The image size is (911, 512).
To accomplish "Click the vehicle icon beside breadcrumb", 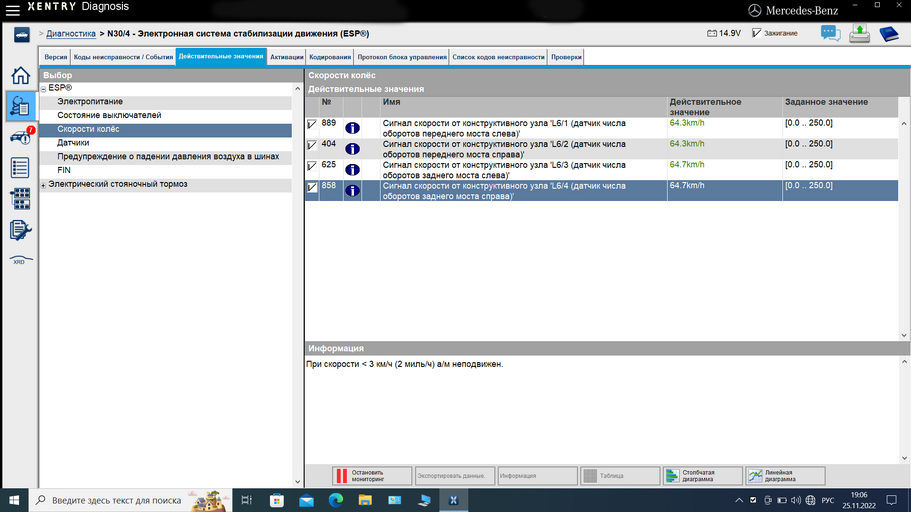I will (x=21, y=35).
